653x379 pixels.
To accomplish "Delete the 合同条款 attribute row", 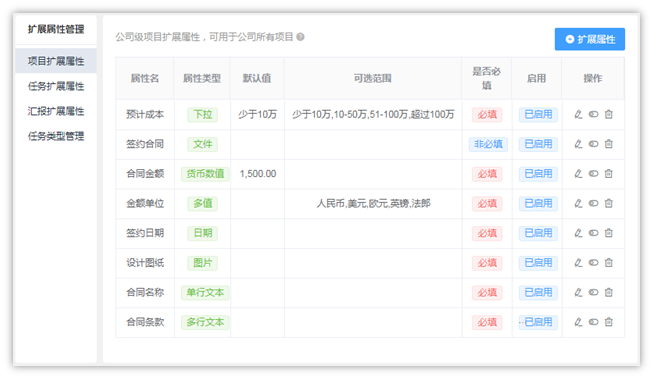I will tap(608, 322).
